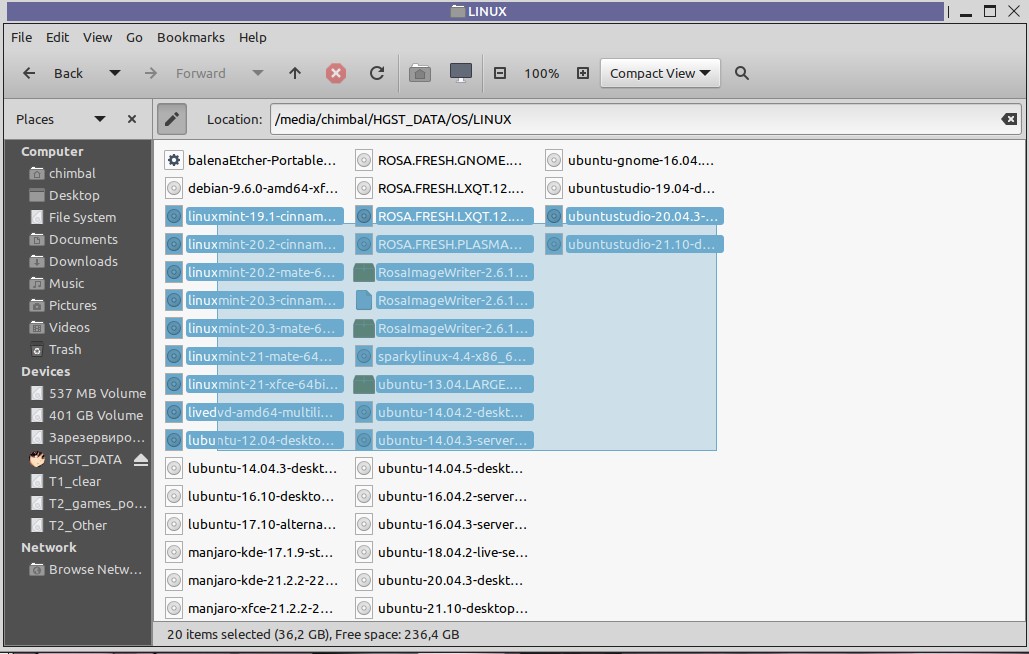This screenshot has width=1029, height=654.
Task: Click the debian-9.6.0-amd64 disc icon
Action: (x=173, y=188)
